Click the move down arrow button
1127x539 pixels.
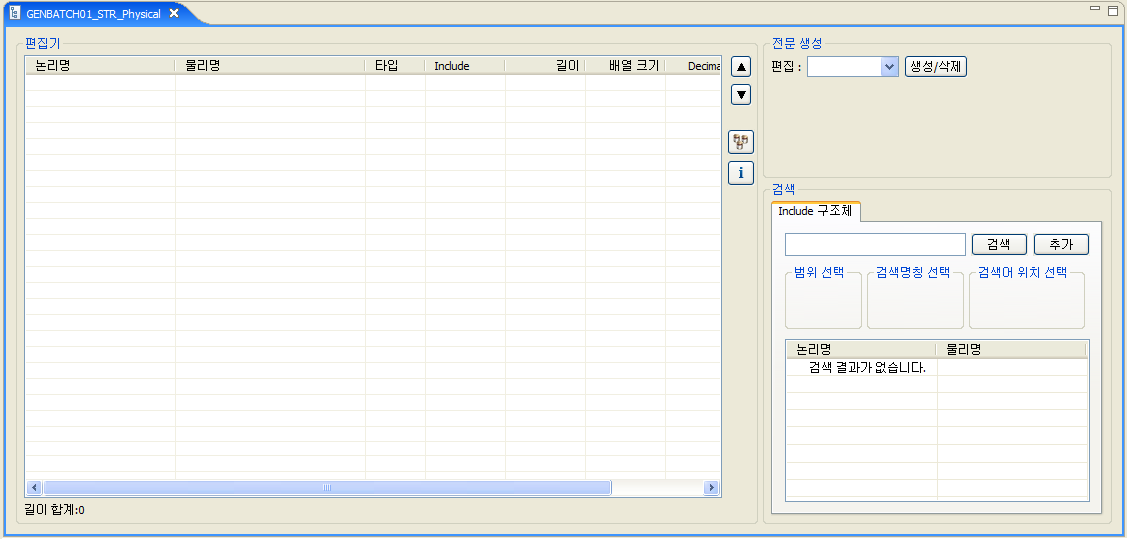741,95
